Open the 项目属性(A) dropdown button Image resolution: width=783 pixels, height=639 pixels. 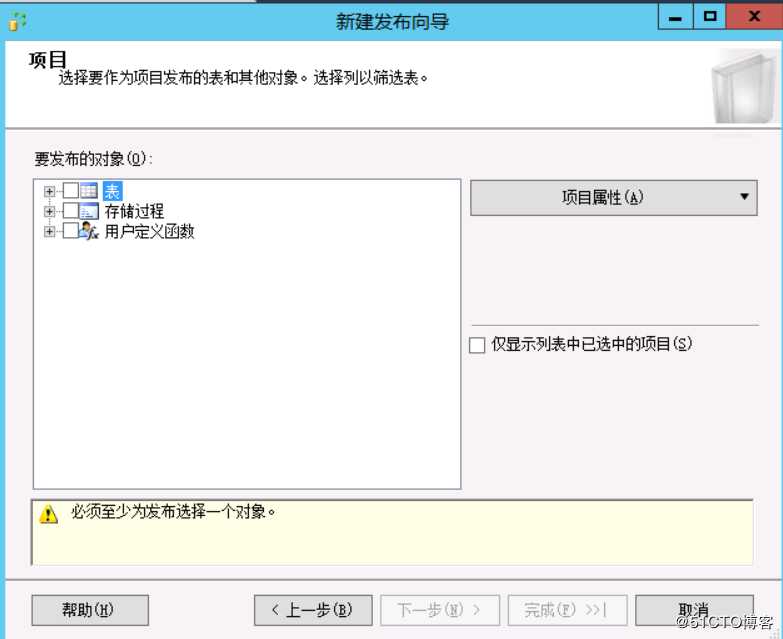614,198
